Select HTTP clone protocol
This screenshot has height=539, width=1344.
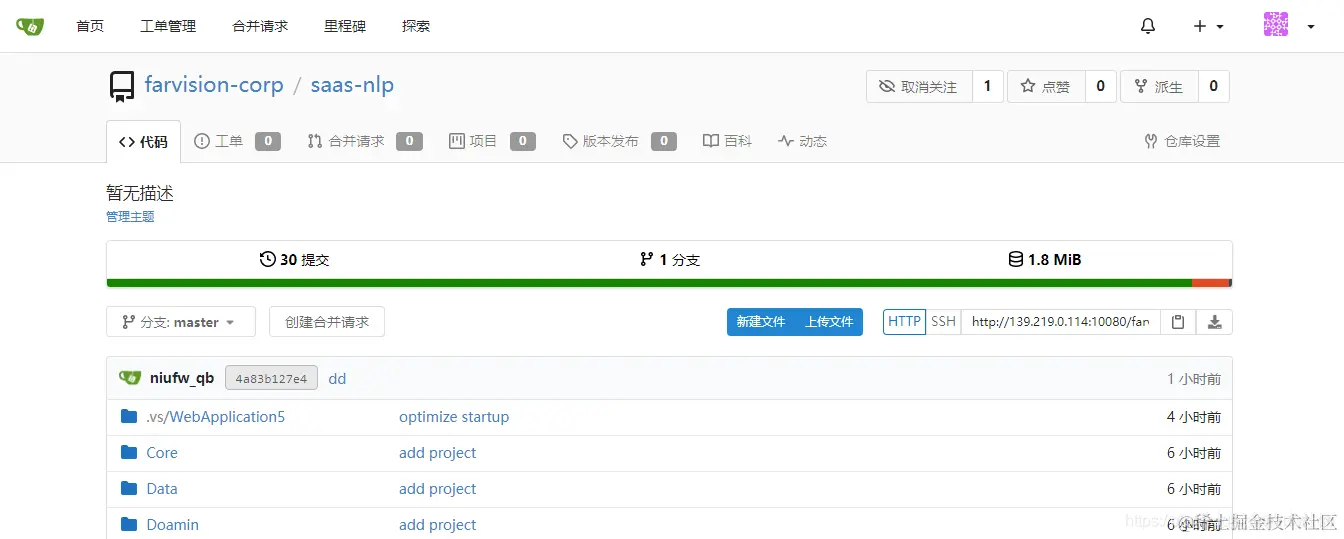click(904, 322)
